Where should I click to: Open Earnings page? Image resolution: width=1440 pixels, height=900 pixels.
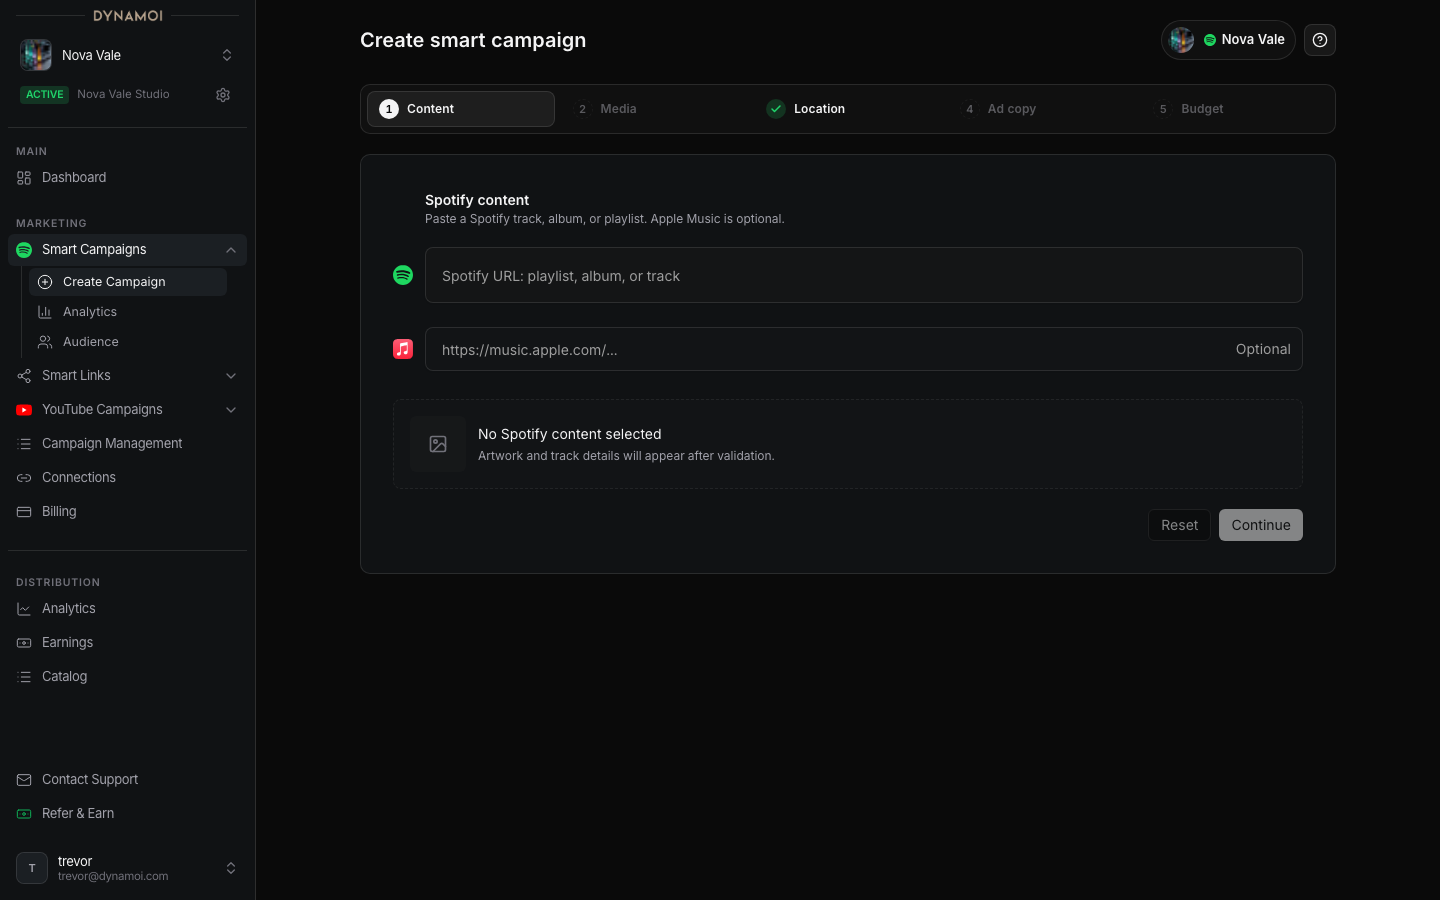click(127, 643)
